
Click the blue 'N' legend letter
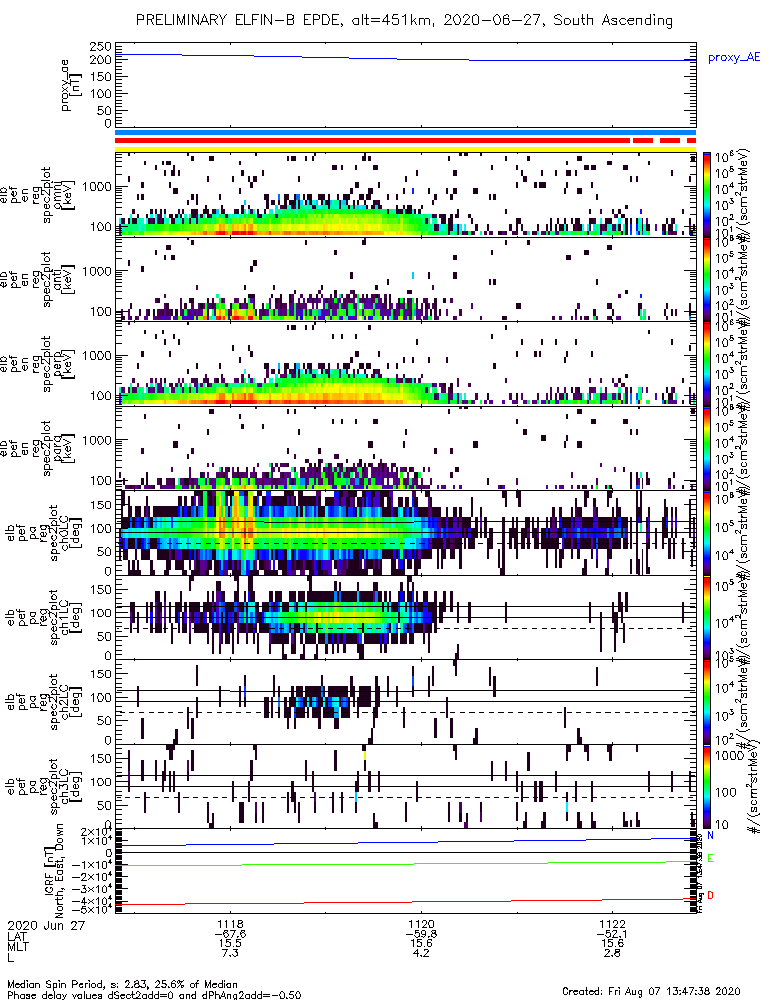tap(710, 835)
